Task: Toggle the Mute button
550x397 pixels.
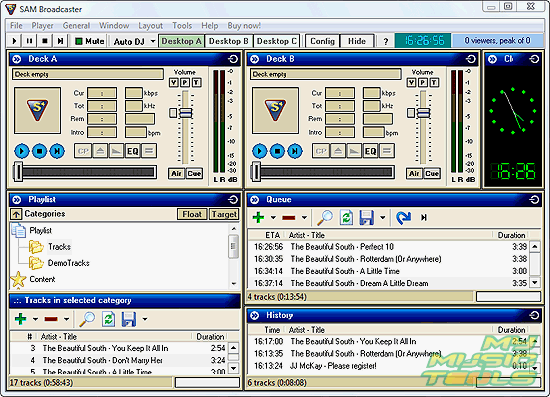Action: pyautogui.click(x=90, y=41)
